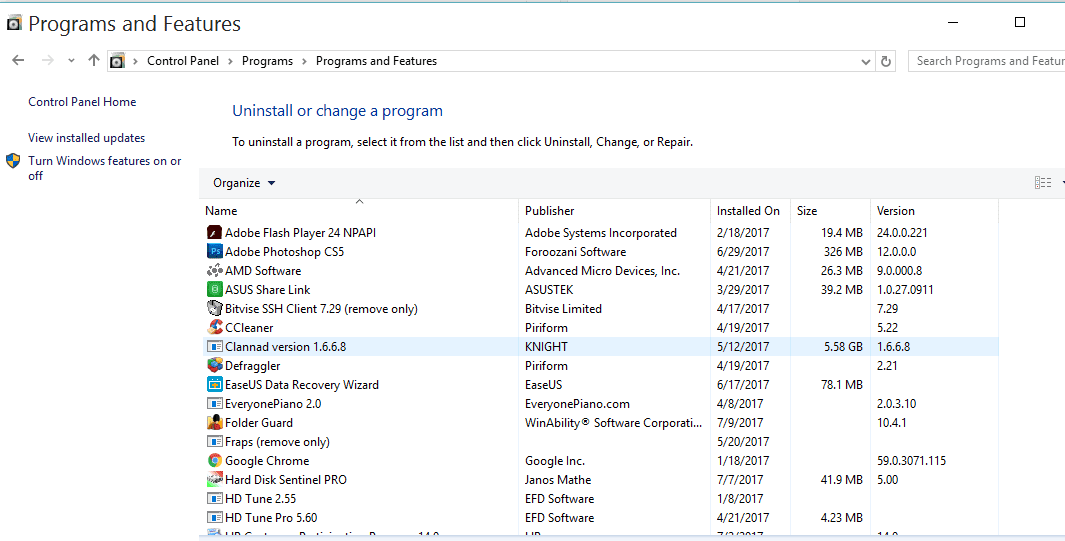Open the Organize dropdown menu
The width and height of the screenshot is (1065, 541).
pos(244,183)
